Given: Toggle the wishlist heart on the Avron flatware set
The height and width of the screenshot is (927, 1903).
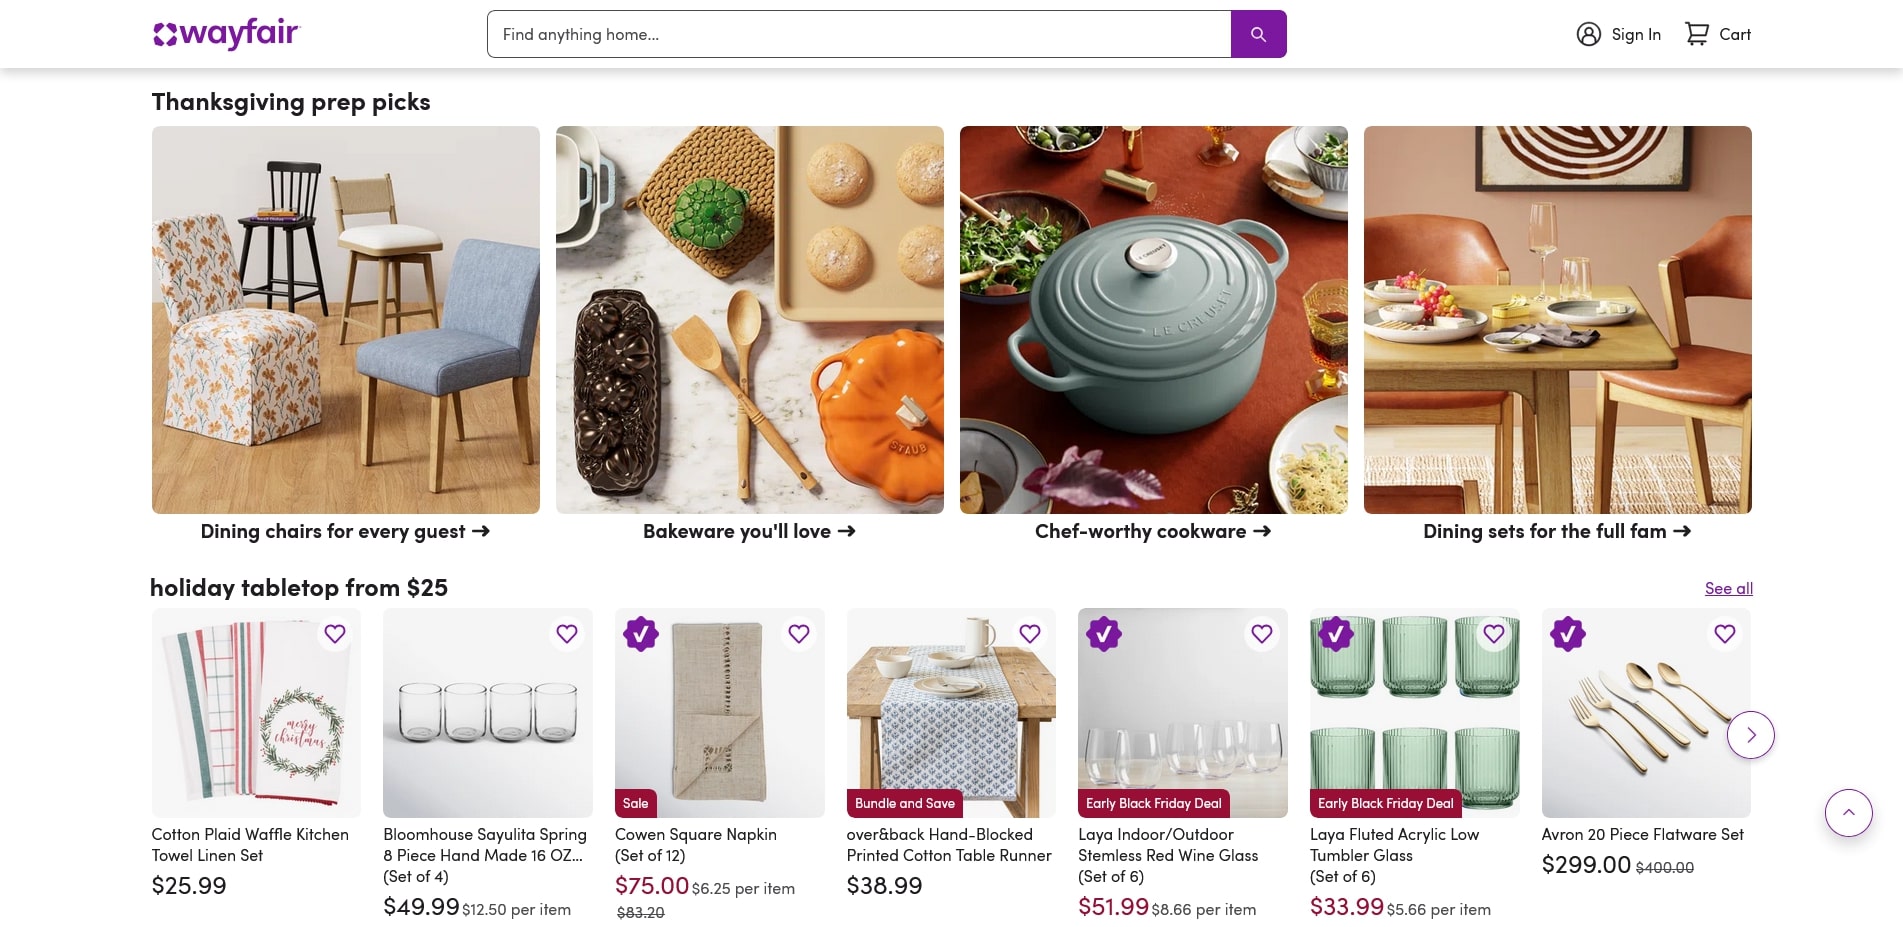Looking at the screenshot, I should [1724, 634].
